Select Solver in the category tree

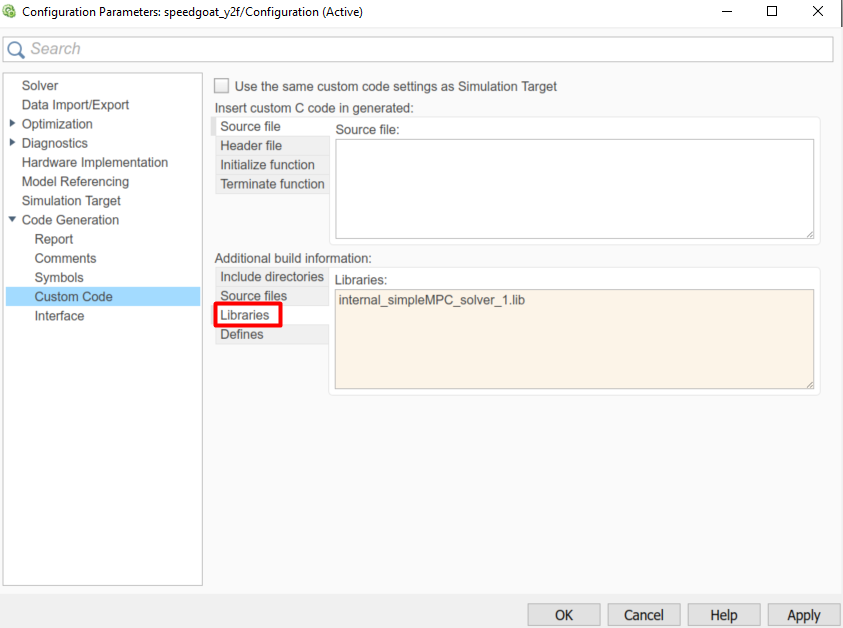pyautogui.click(x=40, y=86)
